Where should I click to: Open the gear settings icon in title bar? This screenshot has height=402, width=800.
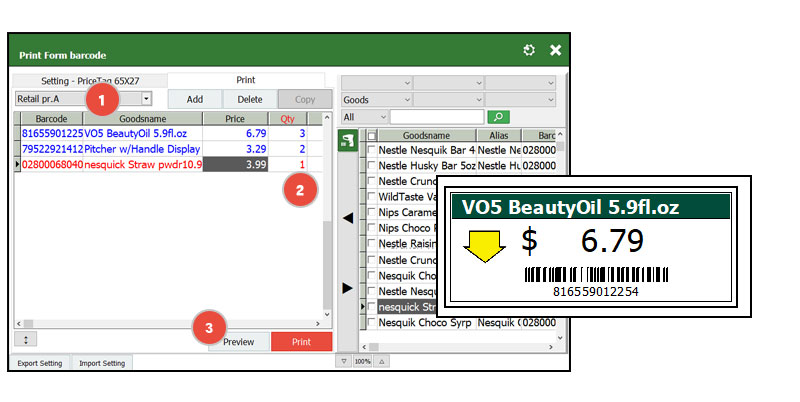pos(529,50)
